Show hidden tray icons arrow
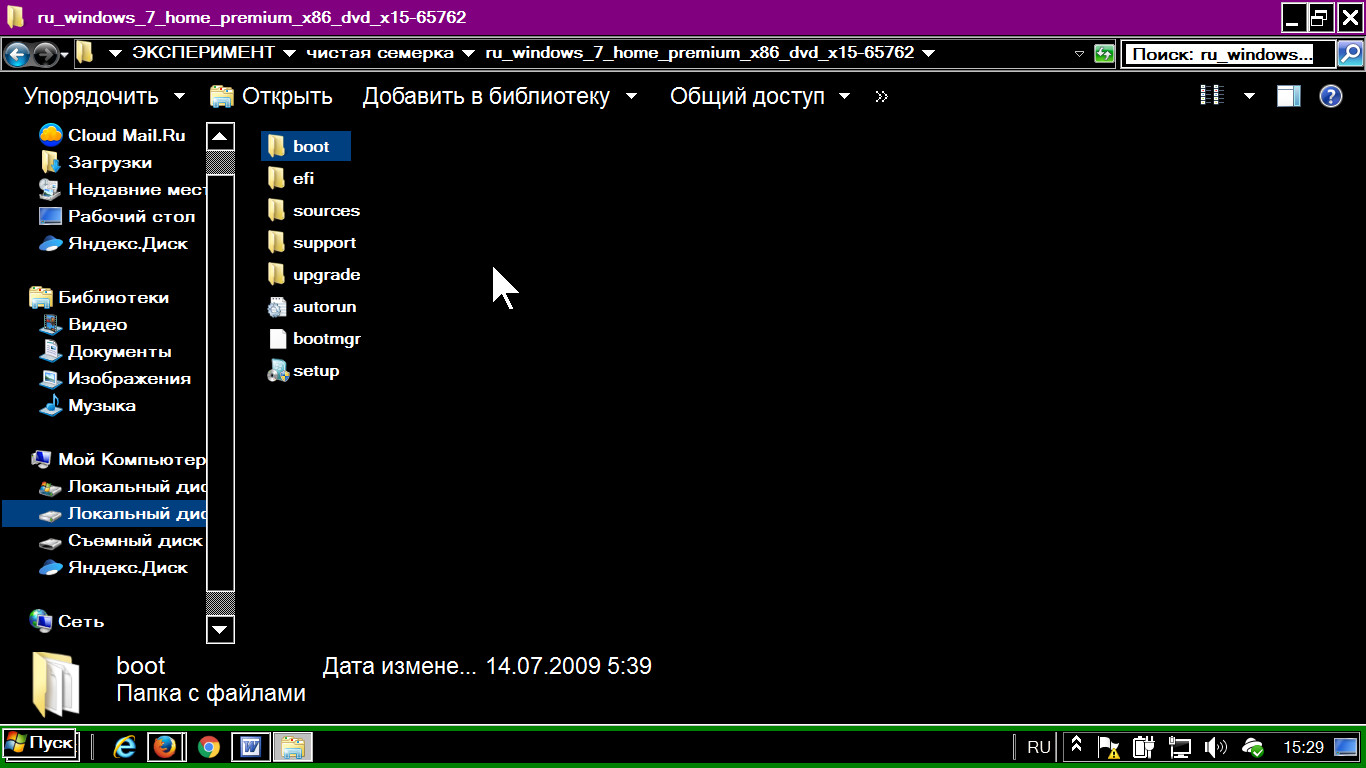 [x=1076, y=746]
